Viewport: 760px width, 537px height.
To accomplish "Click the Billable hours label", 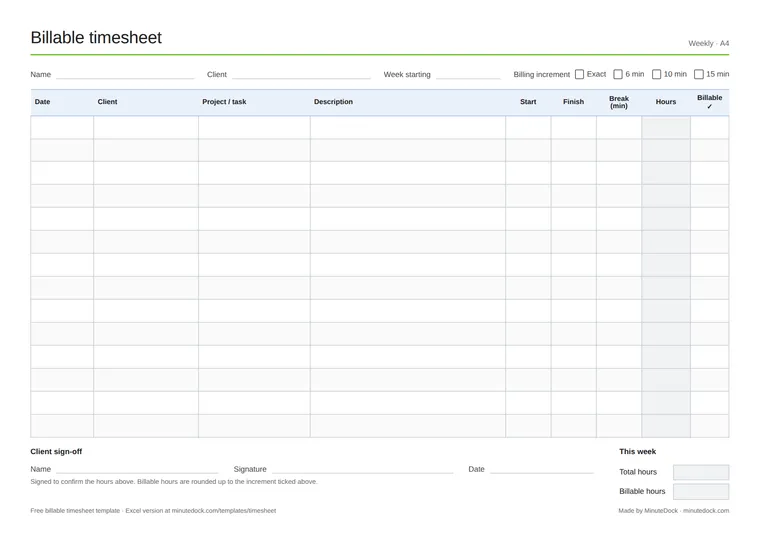I will tap(642, 491).
